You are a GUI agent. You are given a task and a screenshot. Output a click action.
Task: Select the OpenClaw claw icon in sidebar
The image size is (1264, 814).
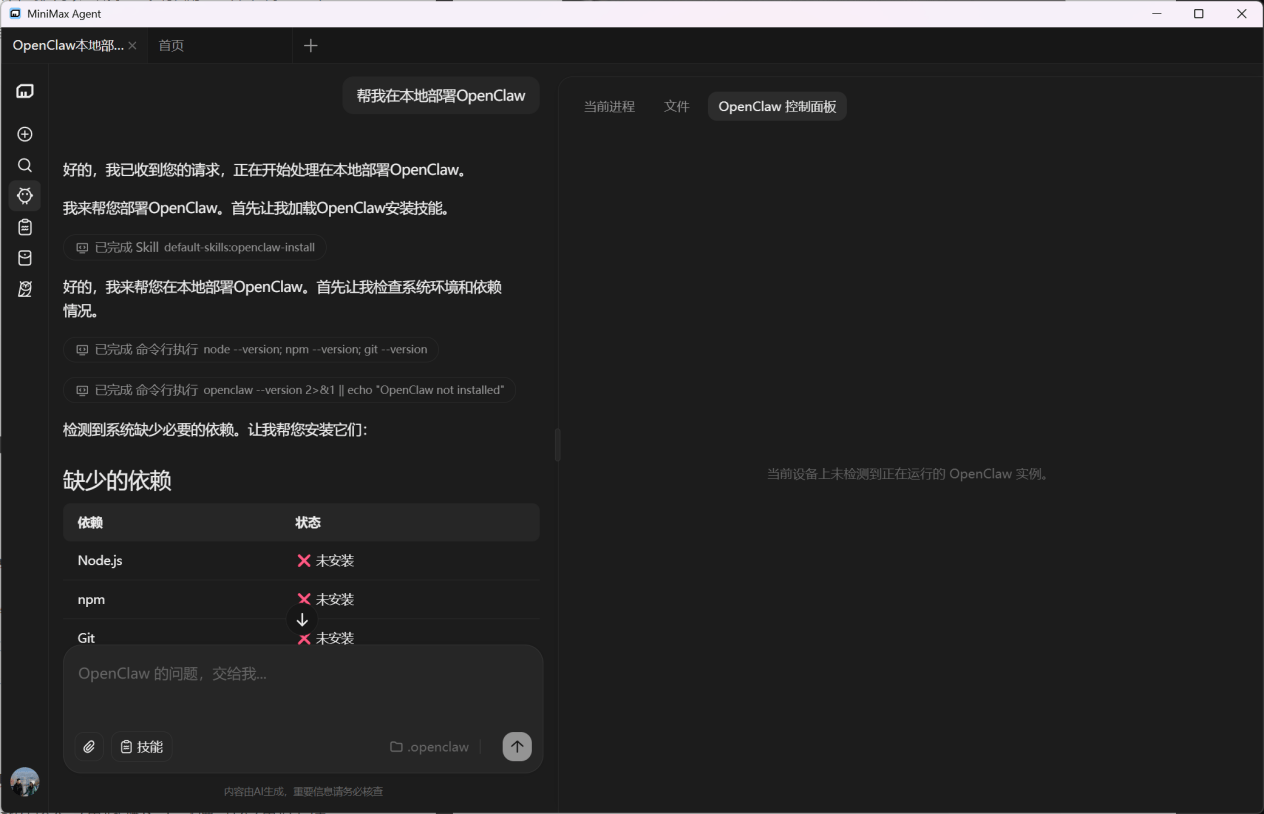tap(25, 196)
